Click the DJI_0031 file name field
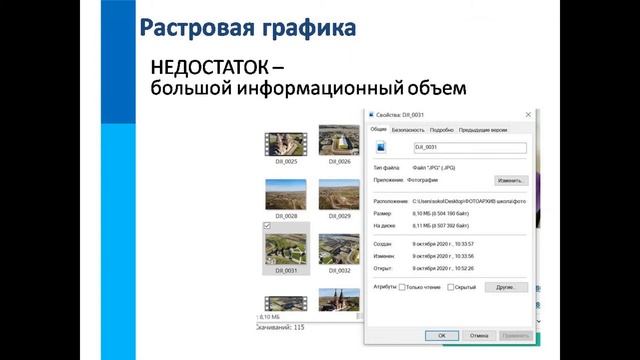640x360 pixels. (x=470, y=148)
